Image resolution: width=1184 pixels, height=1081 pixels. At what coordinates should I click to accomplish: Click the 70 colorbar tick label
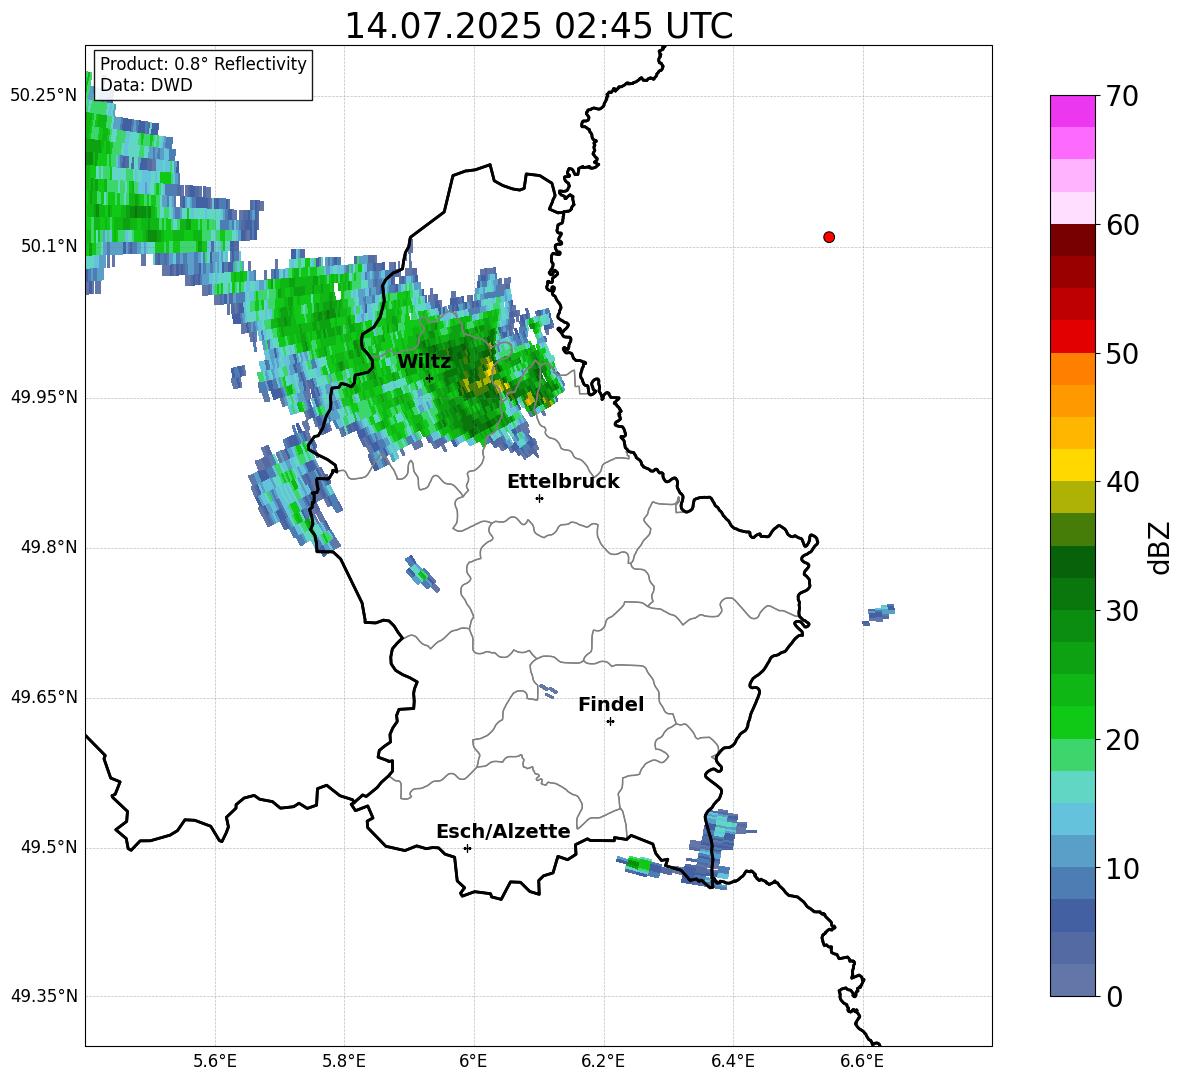(x=1122, y=96)
